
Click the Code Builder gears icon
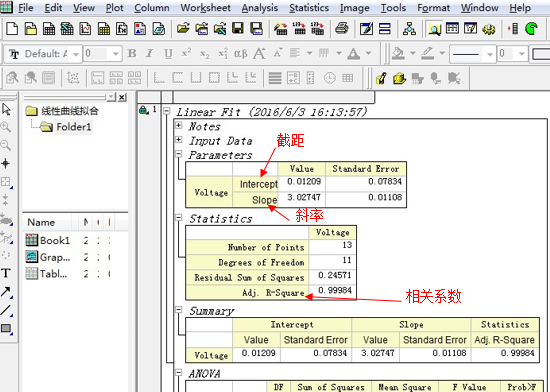coord(489,29)
